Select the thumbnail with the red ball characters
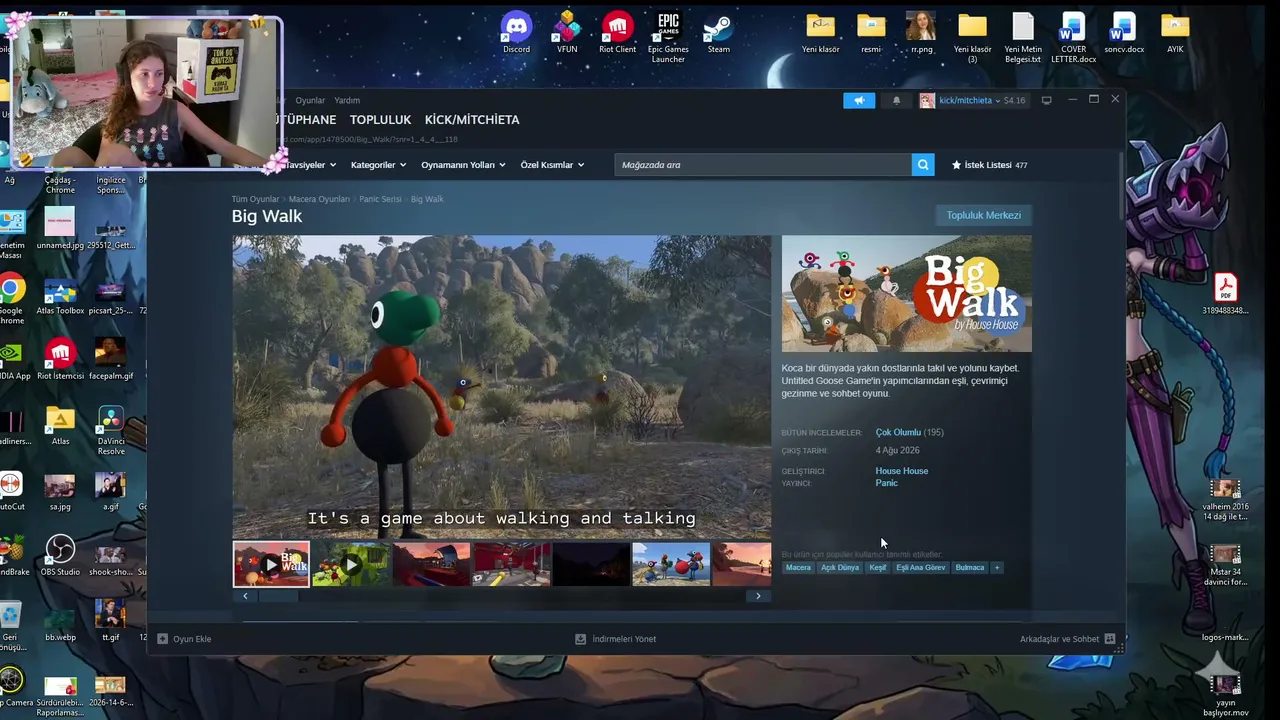 click(671, 564)
